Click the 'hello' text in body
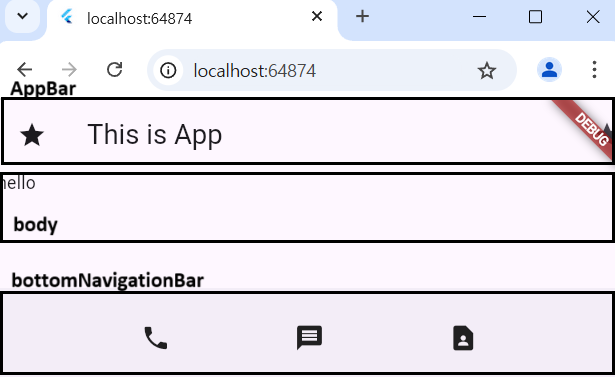 tap(18, 183)
